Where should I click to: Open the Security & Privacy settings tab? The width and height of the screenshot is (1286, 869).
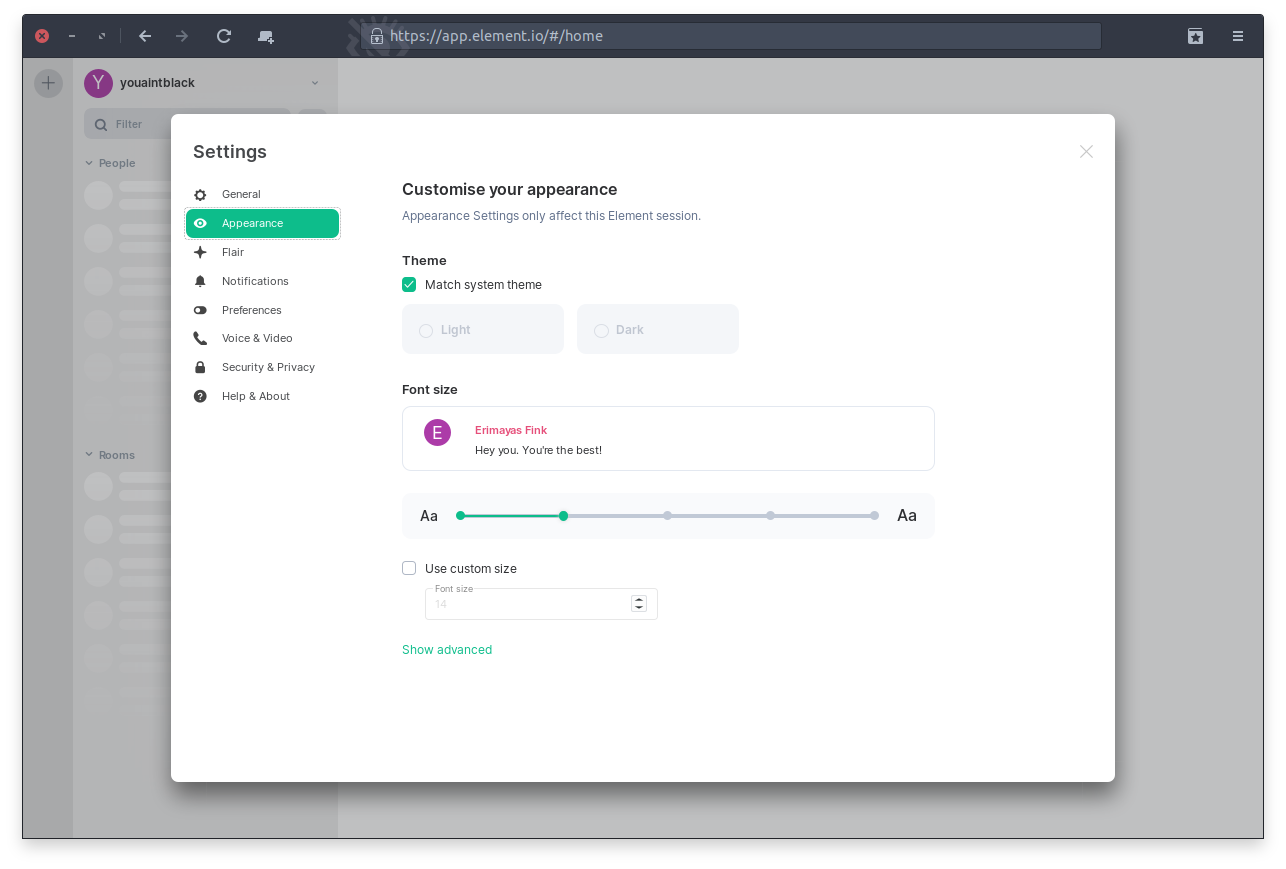262,367
